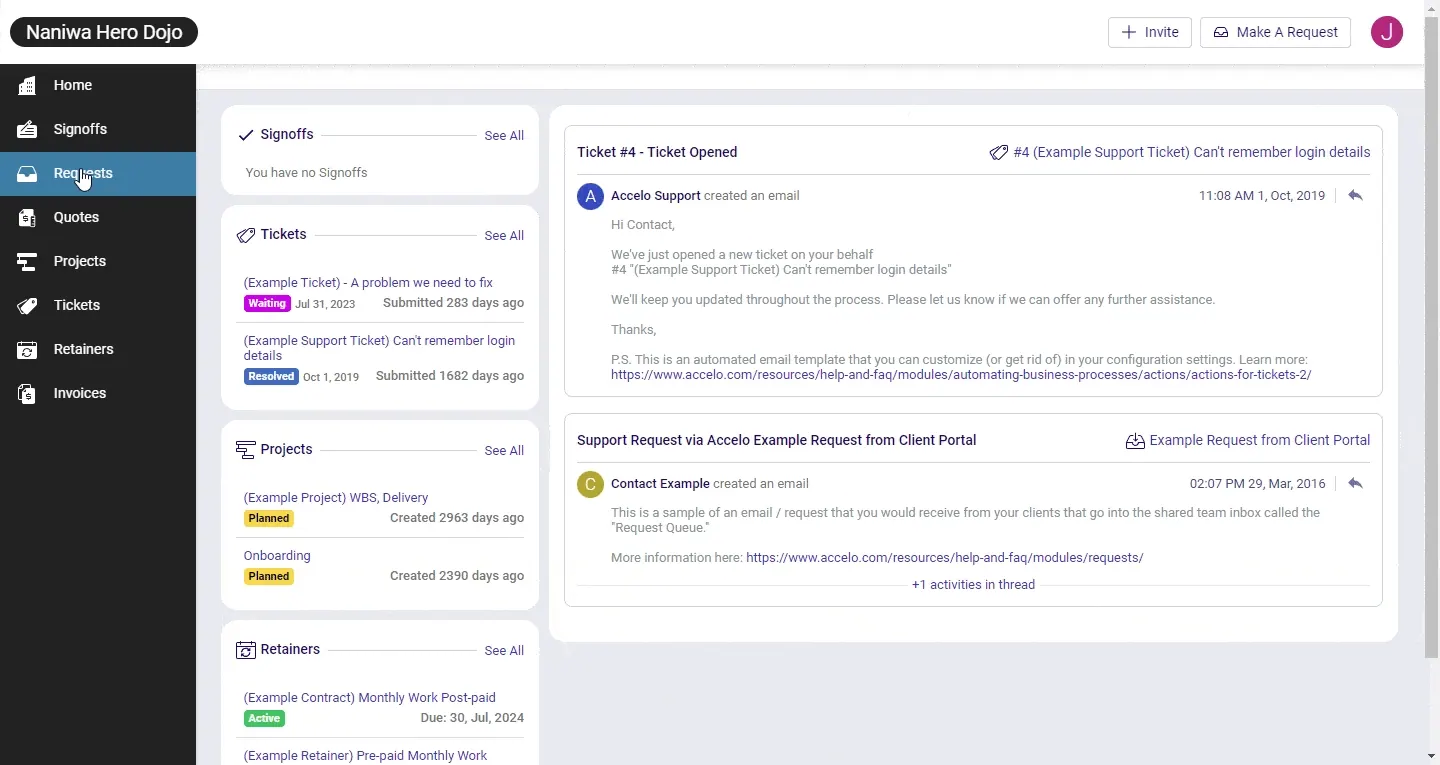The width and height of the screenshot is (1440, 765).
Task: Open (Example Contract) Monthly Work Post-paid
Action: click(x=370, y=698)
